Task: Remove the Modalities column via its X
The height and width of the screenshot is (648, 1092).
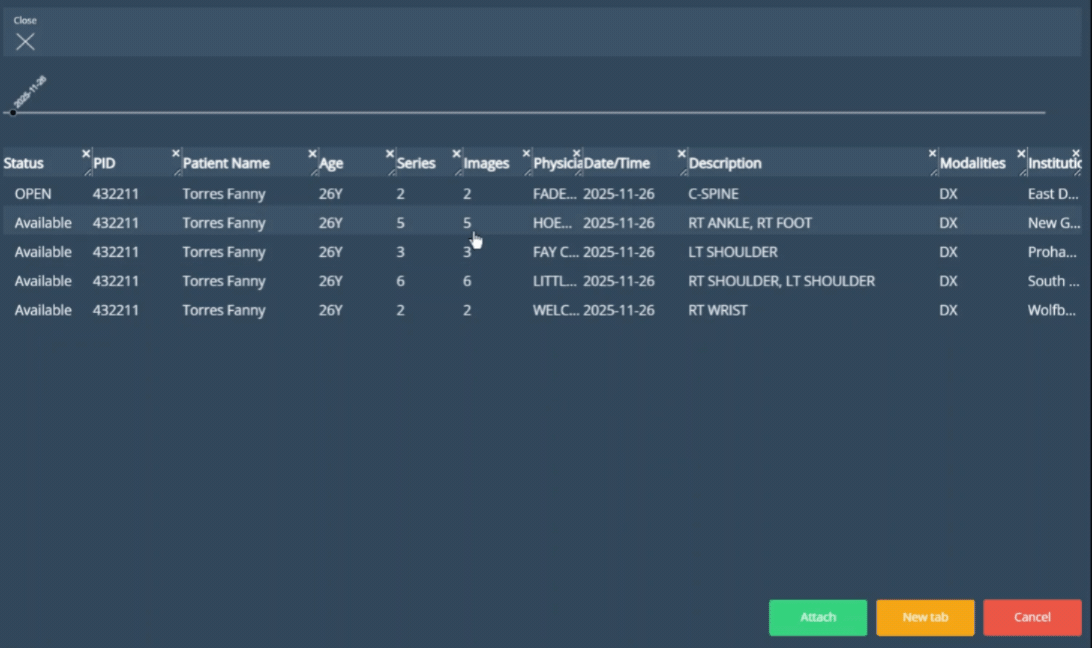Action: click(x=1021, y=154)
